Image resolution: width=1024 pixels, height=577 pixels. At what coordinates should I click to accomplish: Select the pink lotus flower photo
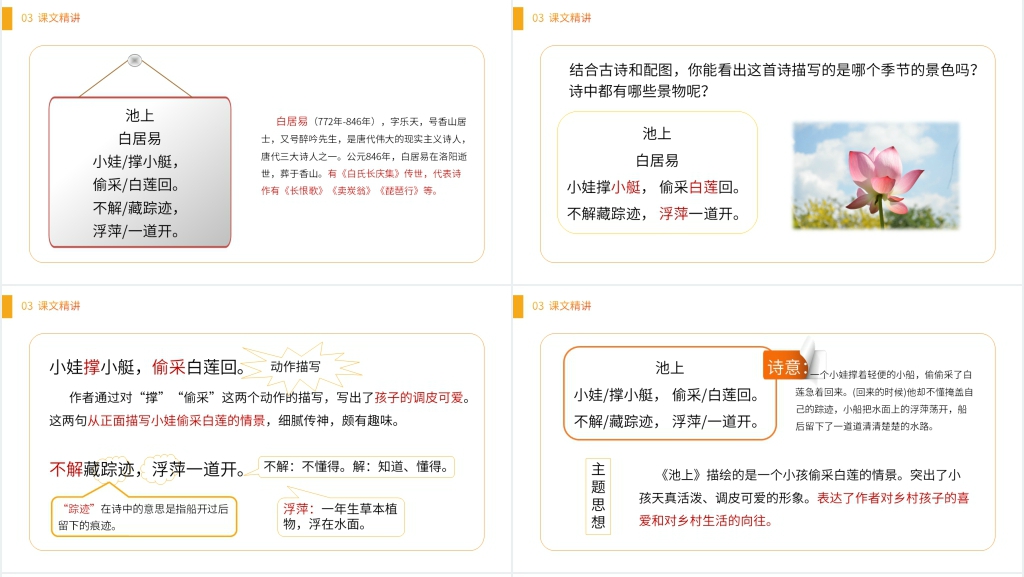(875, 176)
